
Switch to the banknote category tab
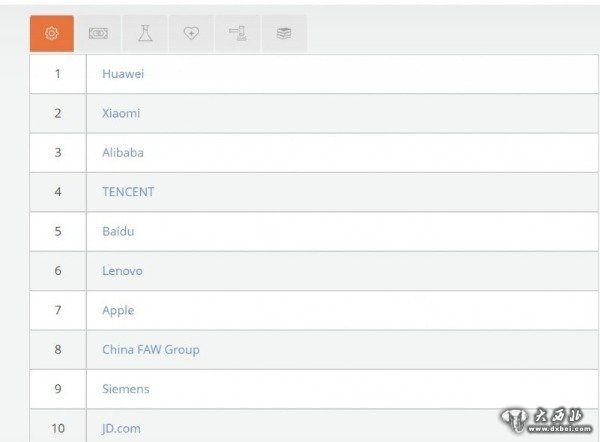(x=98, y=34)
